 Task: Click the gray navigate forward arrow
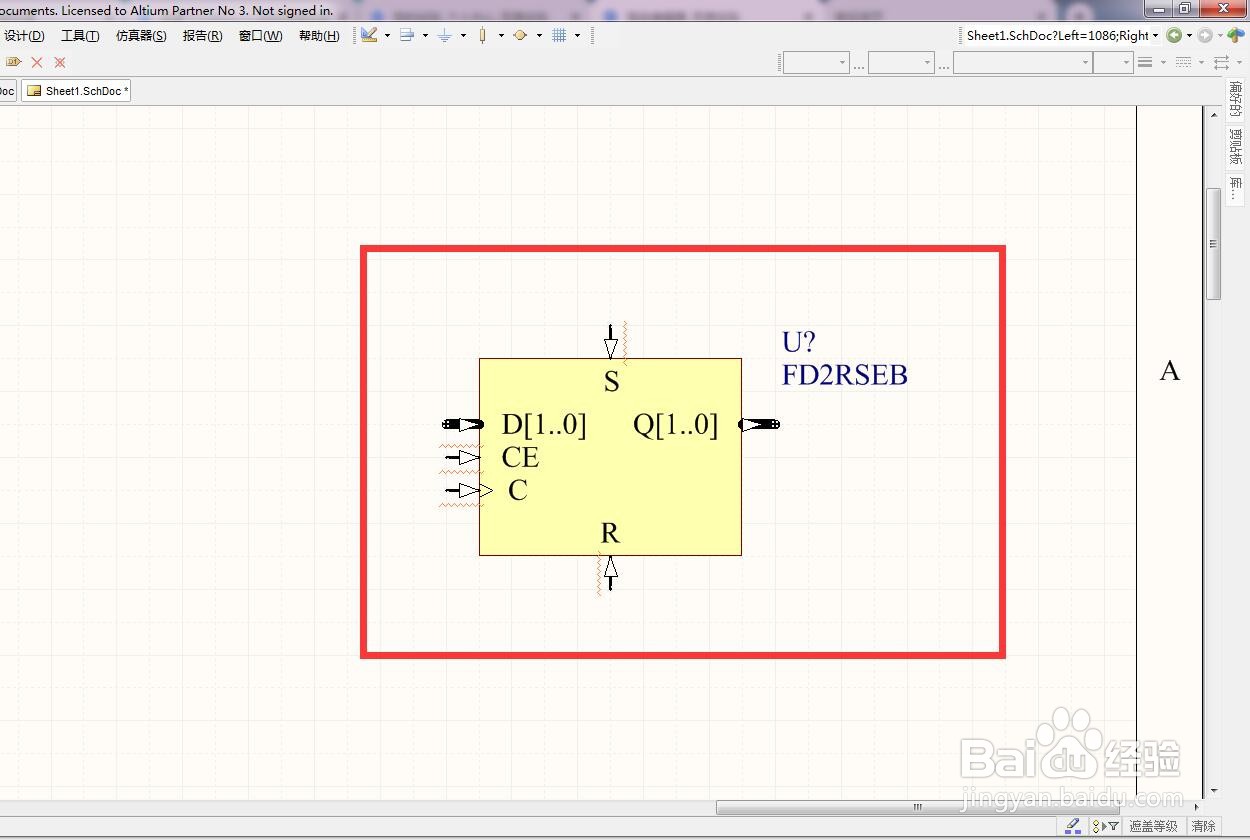click(x=1205, y=35)
